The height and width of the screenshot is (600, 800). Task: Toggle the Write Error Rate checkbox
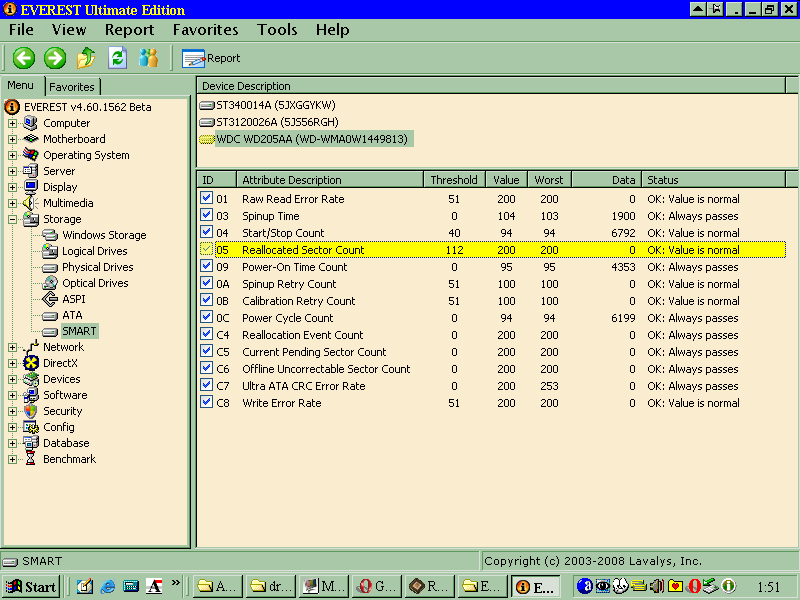(x=207, y=403)
